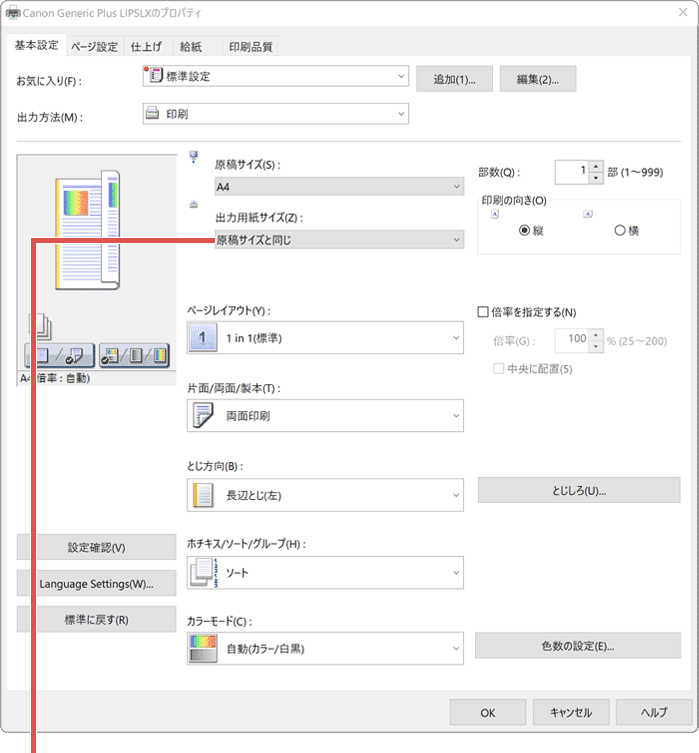Increase 倍率 with the up spinner arrow
Screen dimensions: 699x753
(596, 335)
